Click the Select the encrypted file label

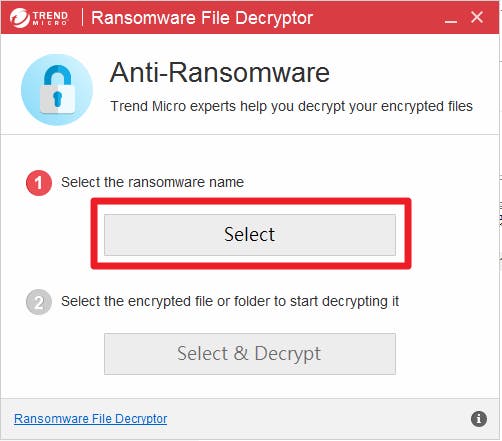(x=230, y=302)
